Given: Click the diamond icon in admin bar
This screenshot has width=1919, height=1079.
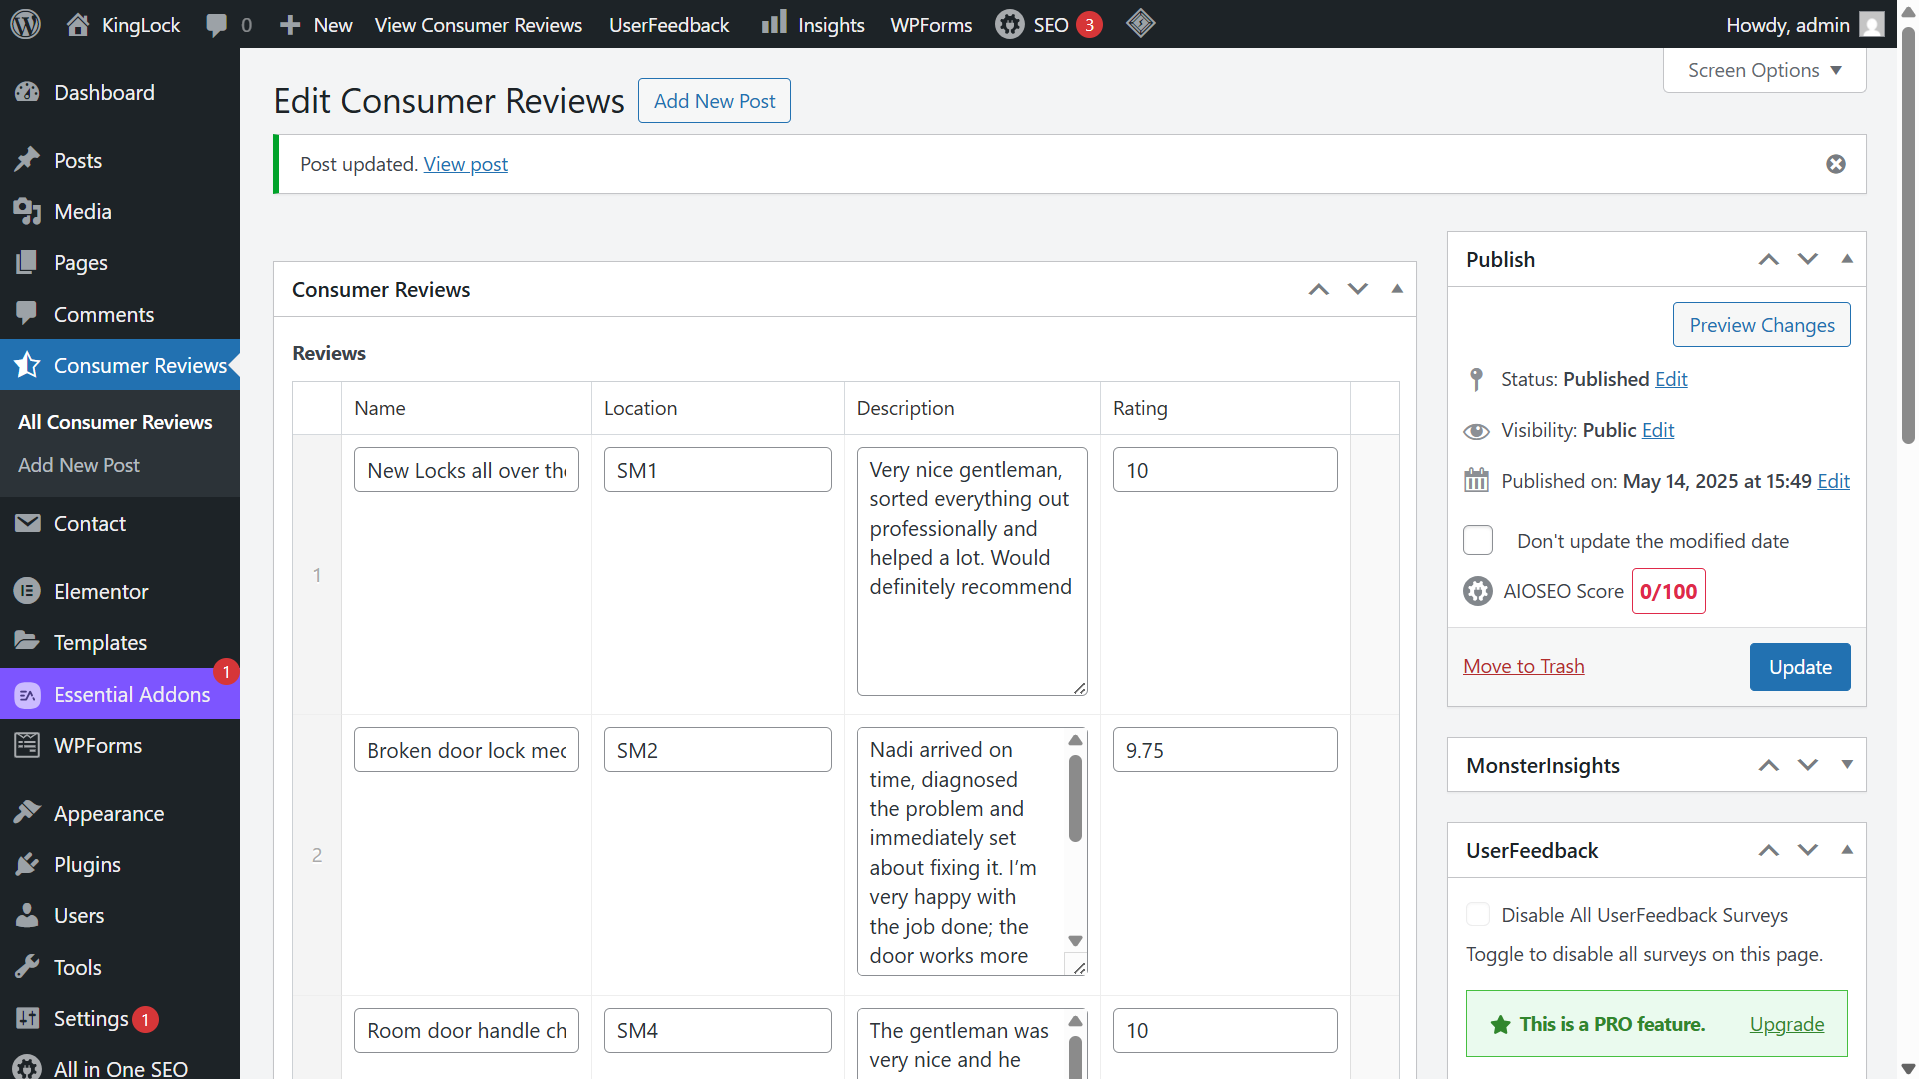Looking at the screenshot, I should [1140, 24].
